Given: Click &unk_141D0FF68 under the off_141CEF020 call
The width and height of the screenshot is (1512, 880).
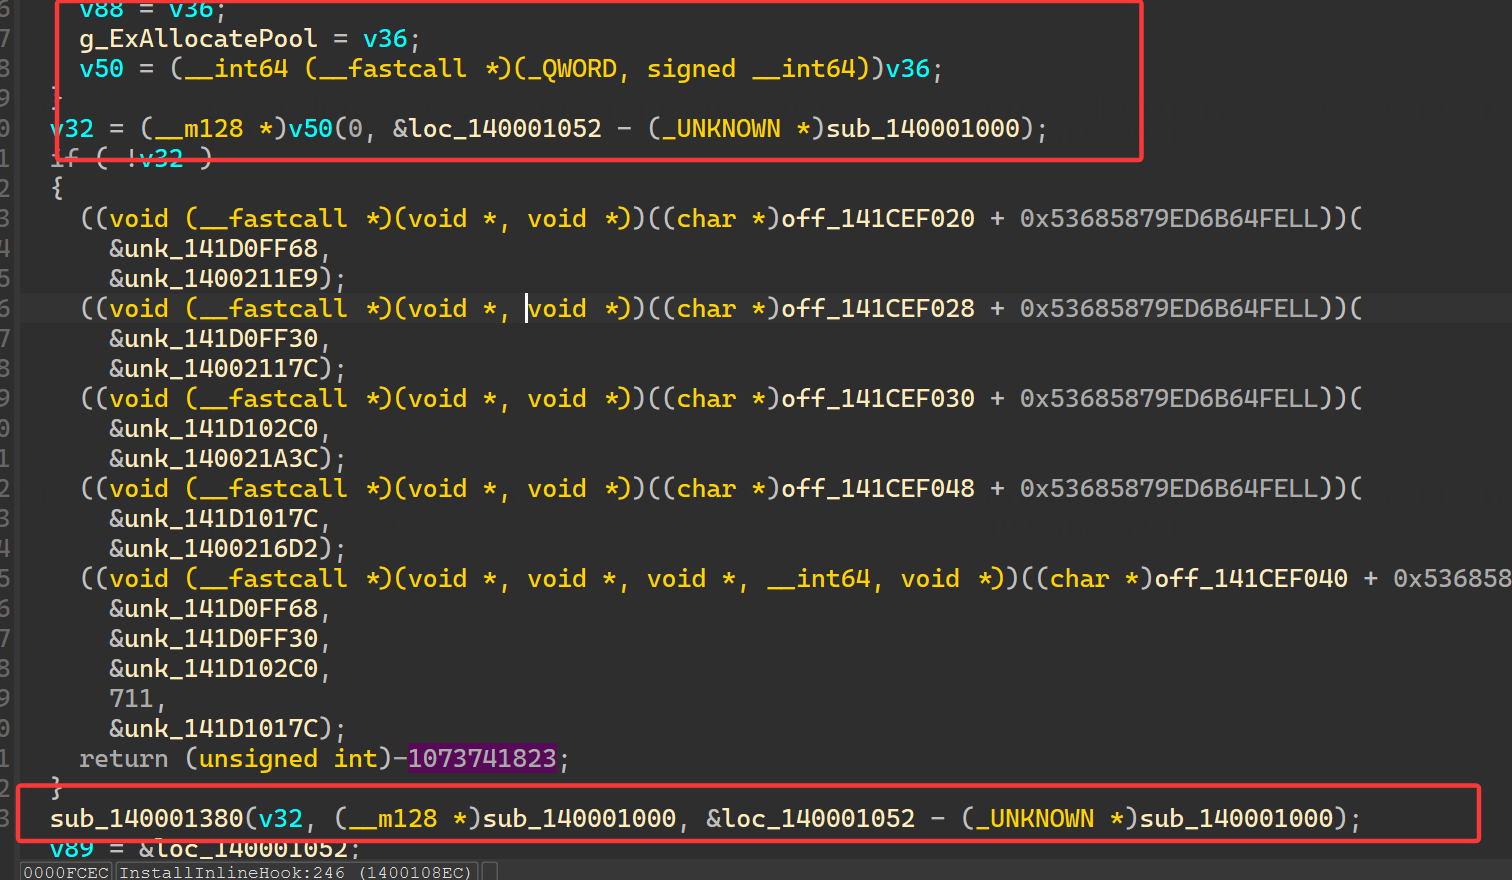Looking at the screenshot, I should pyautogui.click(x=213, y=249).
